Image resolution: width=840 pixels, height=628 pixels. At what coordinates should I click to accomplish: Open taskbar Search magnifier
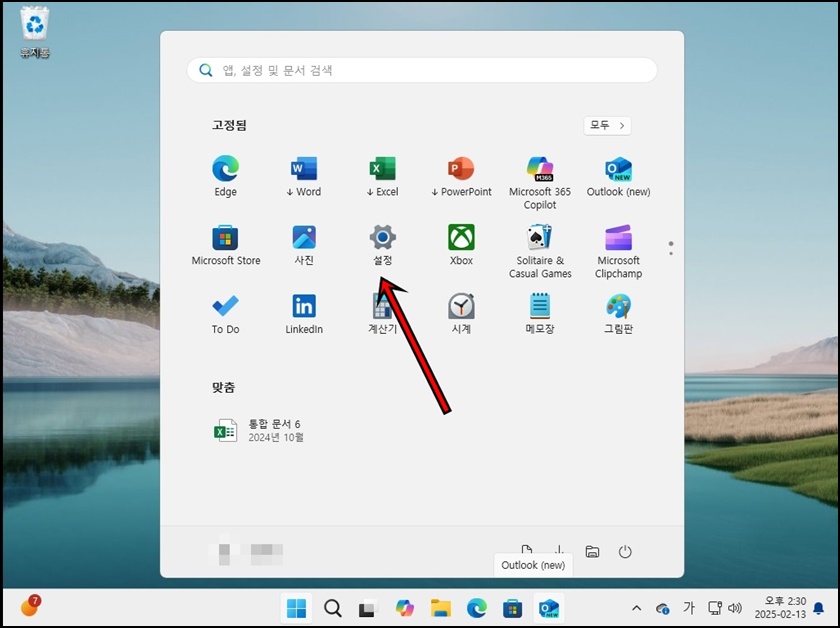click(x=332, y=608)
